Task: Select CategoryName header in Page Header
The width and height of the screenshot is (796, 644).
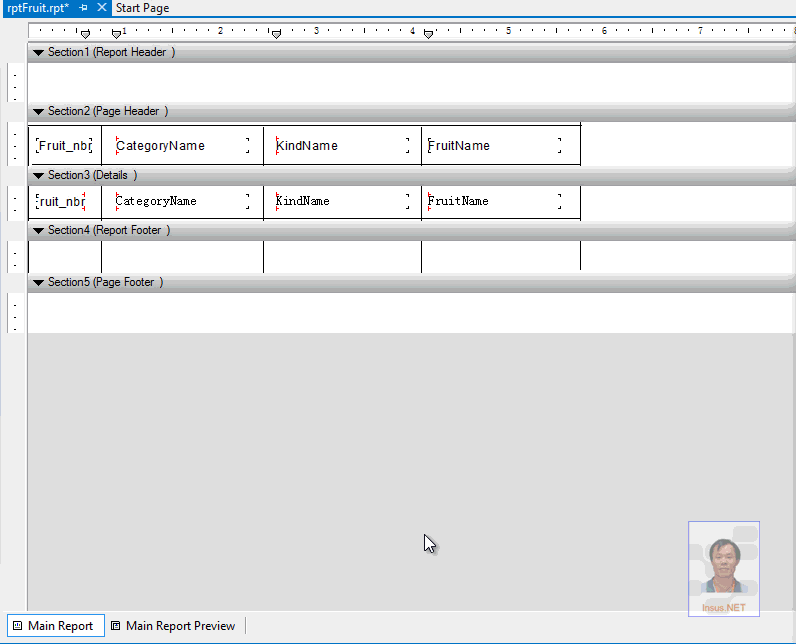Action: (x=182, y=146)
